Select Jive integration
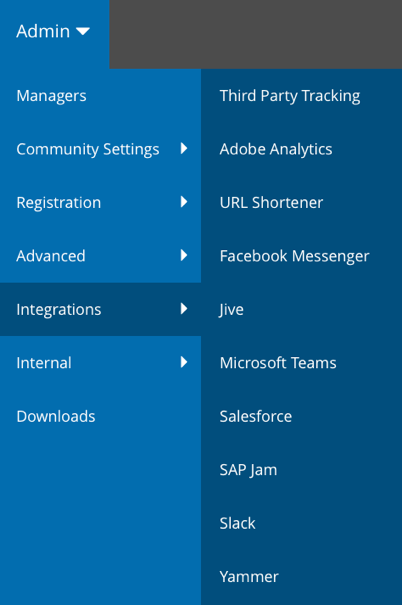The height and width of the screenshot is (605, 402). [301, 309]
